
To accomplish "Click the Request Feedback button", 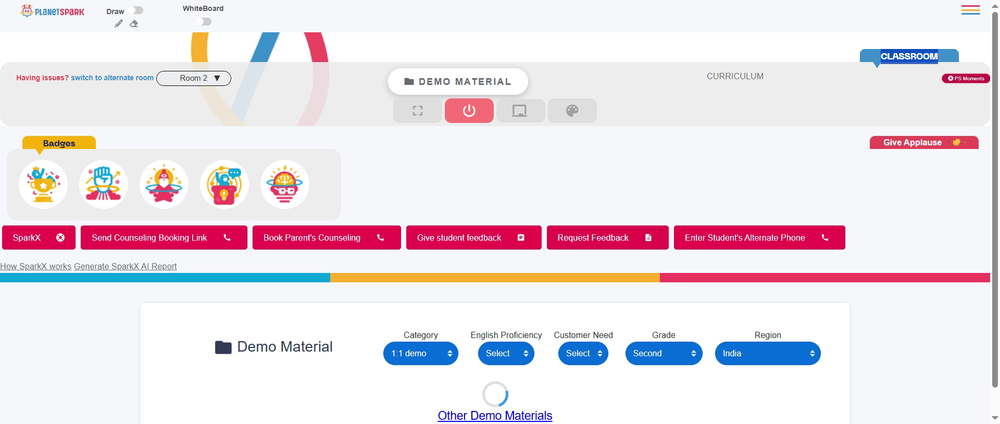I will click(x=608, y=238).
